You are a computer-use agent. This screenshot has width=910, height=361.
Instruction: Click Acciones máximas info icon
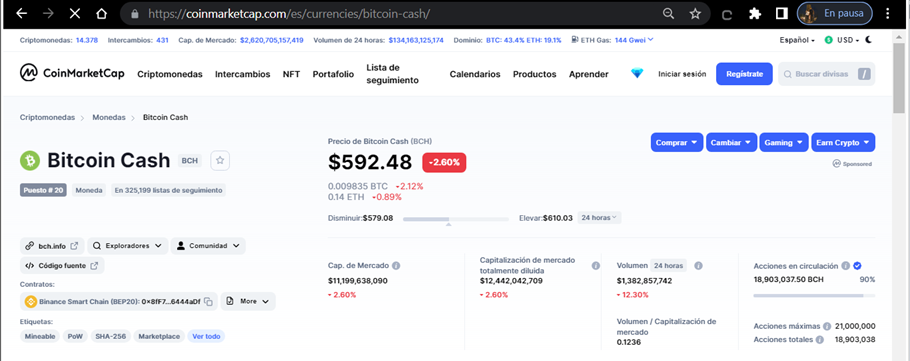827,326
